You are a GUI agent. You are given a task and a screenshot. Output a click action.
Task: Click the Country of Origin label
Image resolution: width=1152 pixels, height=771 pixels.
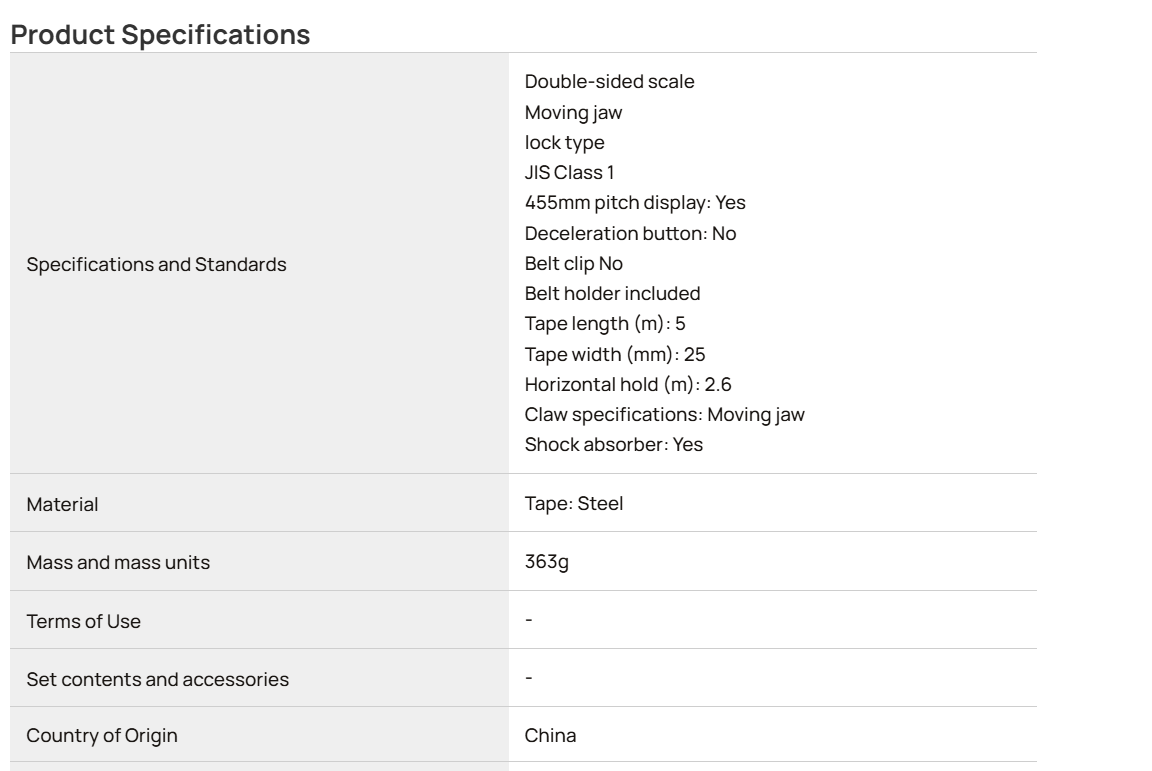(x=102, y=736)
